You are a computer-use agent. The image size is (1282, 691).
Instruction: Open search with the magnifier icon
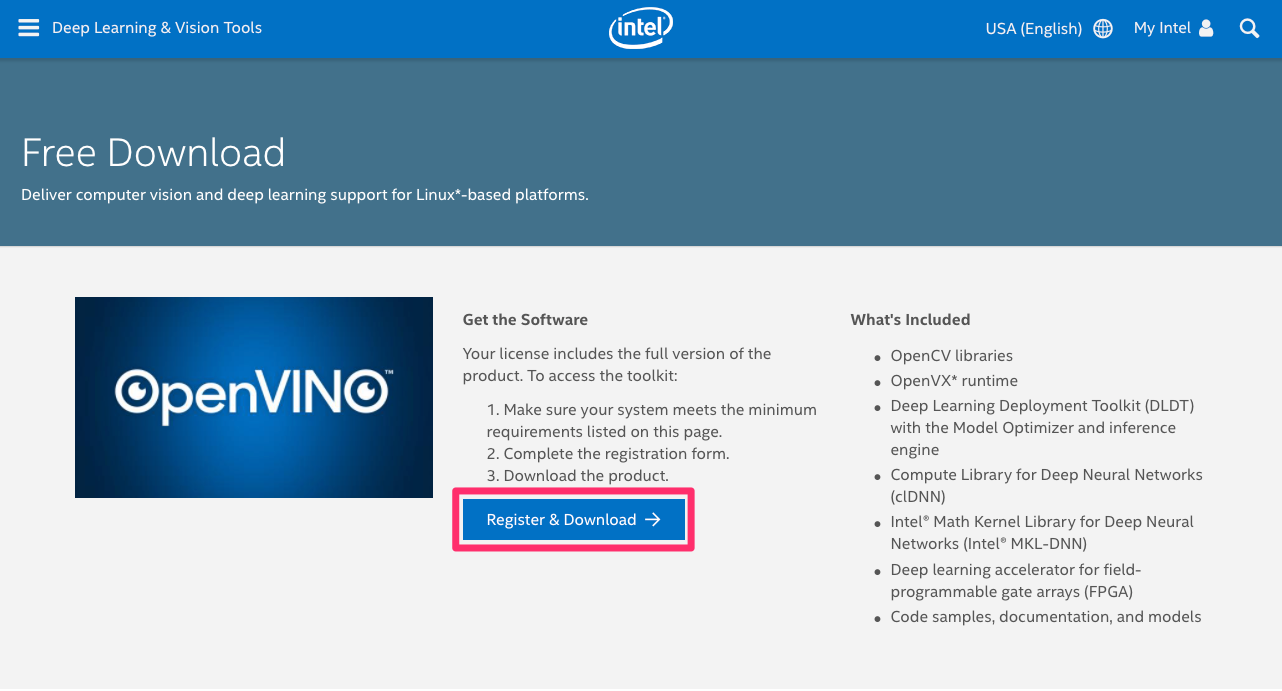coord(1249,29)
